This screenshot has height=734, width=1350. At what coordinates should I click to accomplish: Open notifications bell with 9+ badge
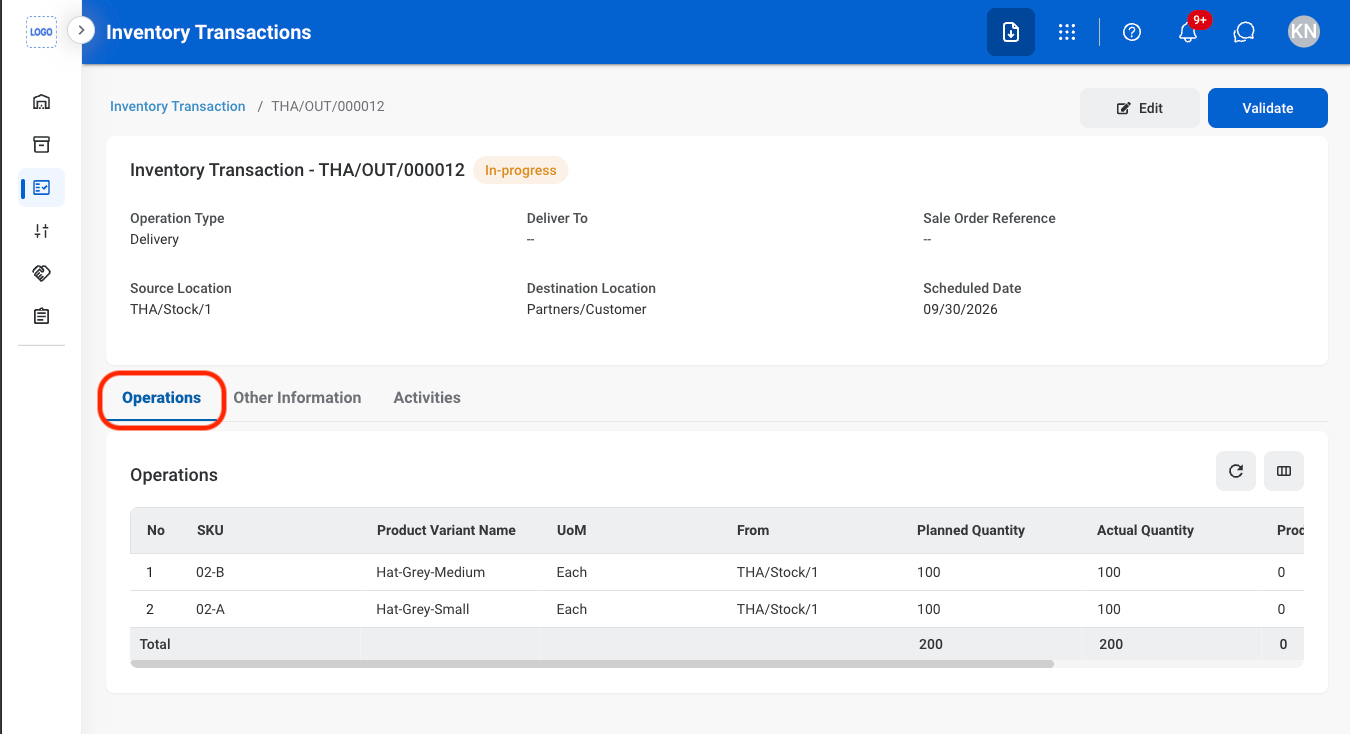1188,32
